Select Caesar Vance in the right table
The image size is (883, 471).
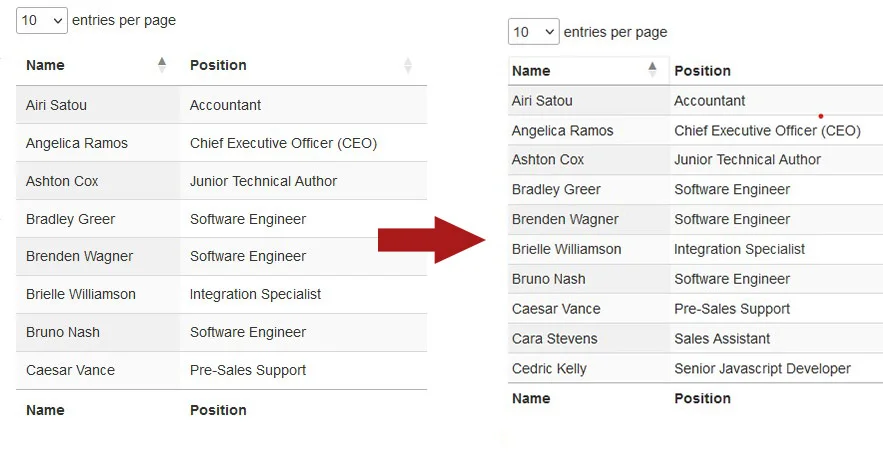click(x=555, y=309)
